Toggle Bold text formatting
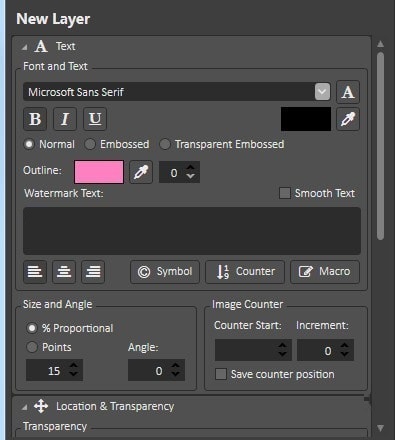This screenshot has width=395, height=440. (x=35, y=119)
